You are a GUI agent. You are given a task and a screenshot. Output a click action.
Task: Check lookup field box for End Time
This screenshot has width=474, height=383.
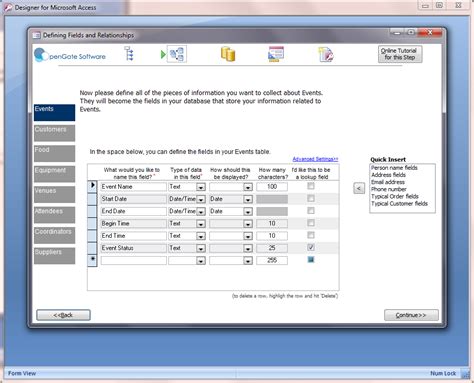[x=311, y=235]
